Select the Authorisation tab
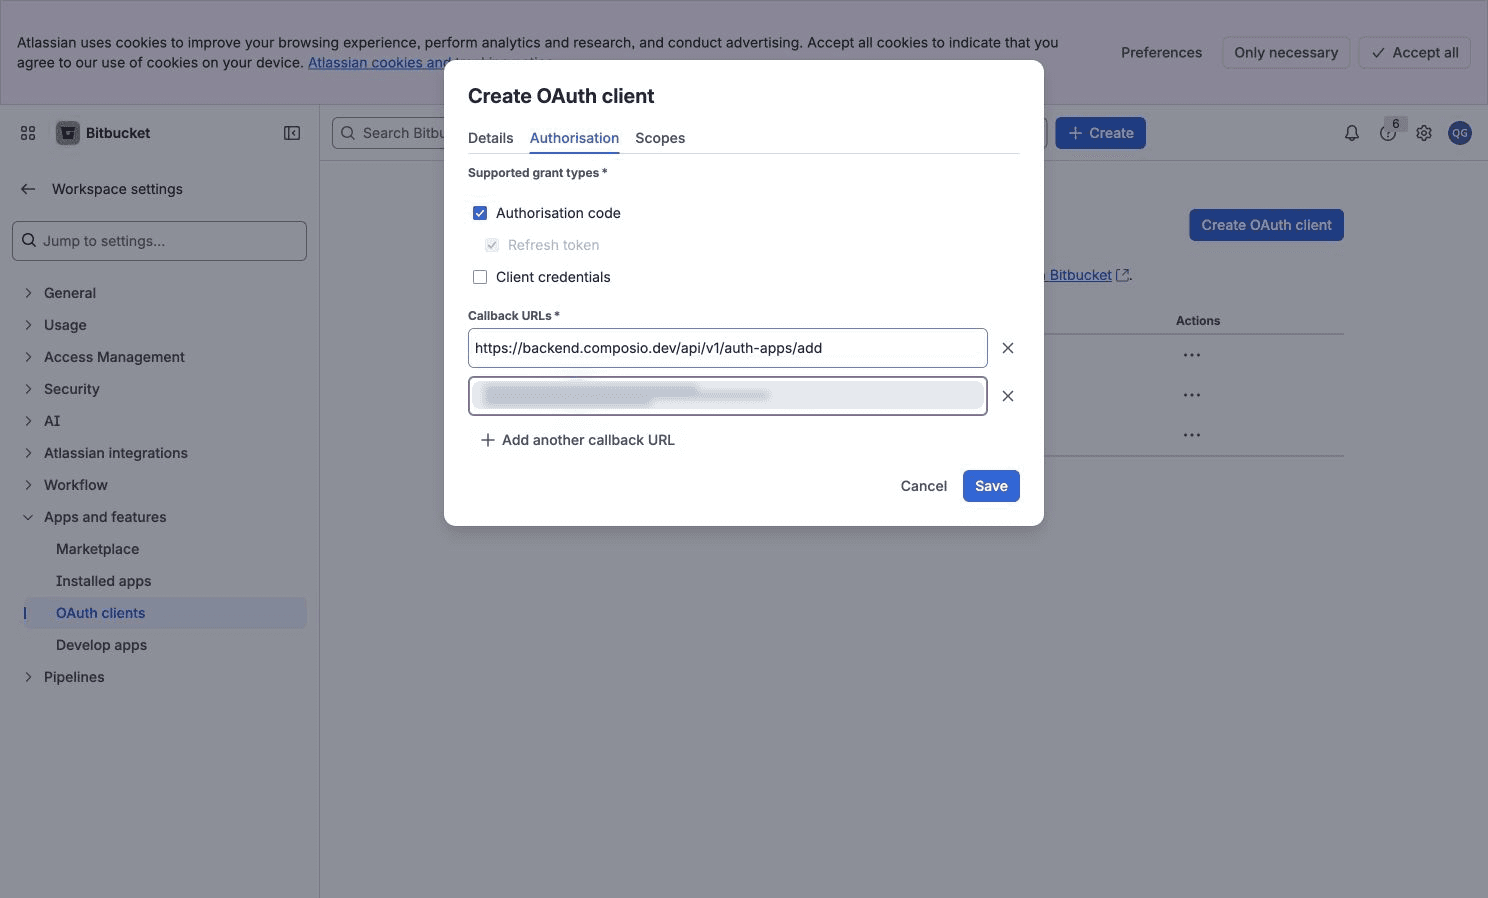The image size is (1488, 898). (574, 138)
